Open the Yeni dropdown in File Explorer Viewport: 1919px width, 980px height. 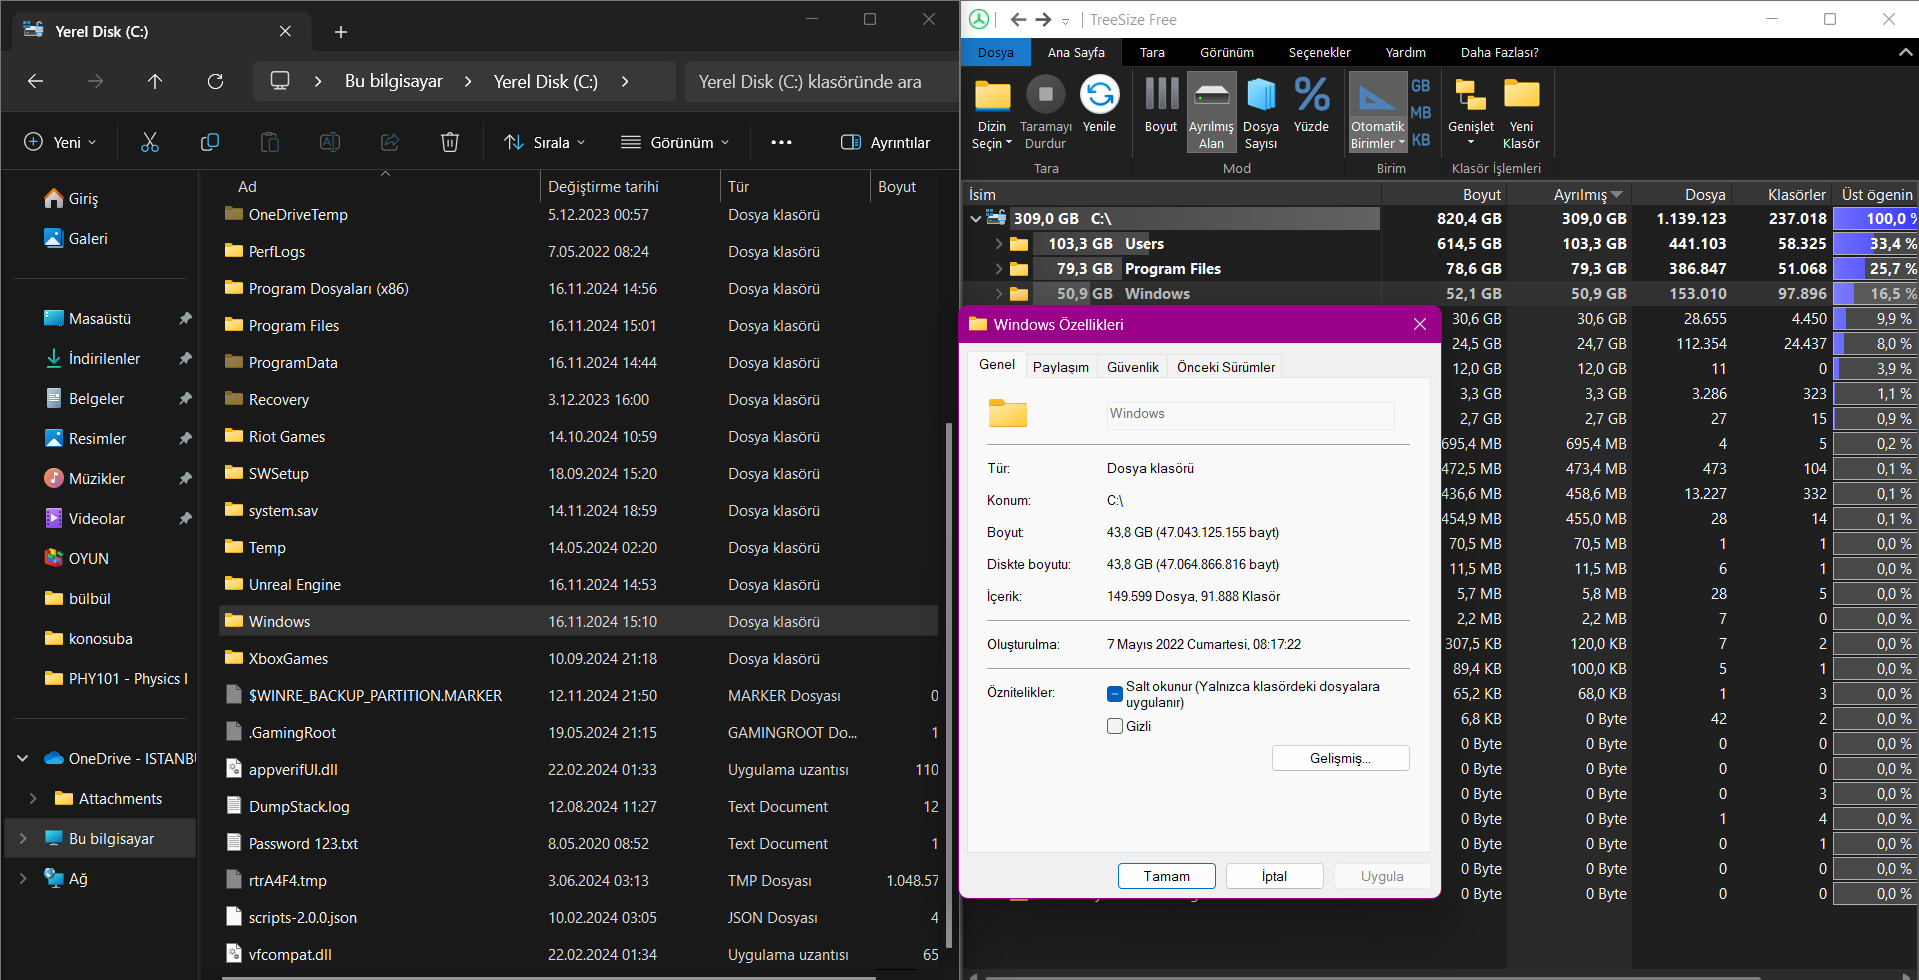pos(60,142)
